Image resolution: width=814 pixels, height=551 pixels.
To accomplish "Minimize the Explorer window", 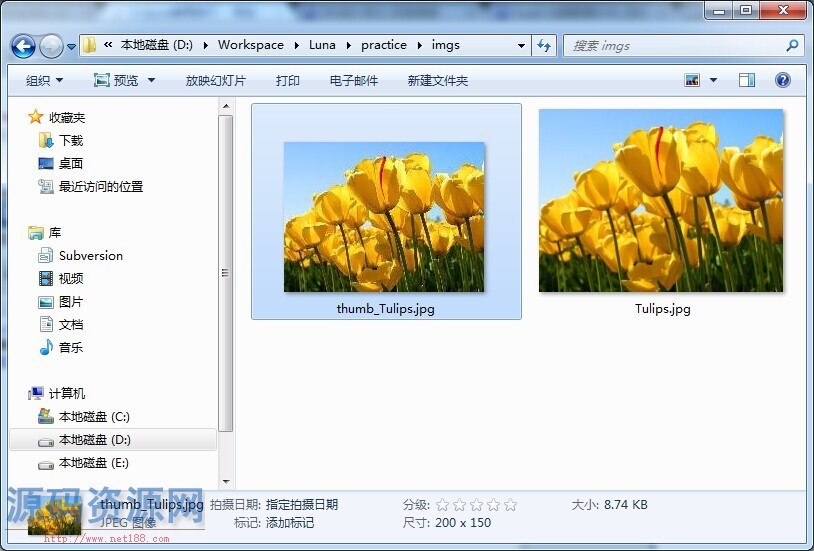I will coord(719,10).
